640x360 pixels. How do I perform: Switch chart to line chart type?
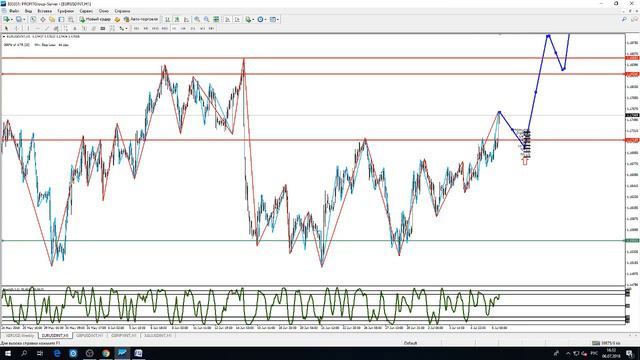click(x=187, y=19)
